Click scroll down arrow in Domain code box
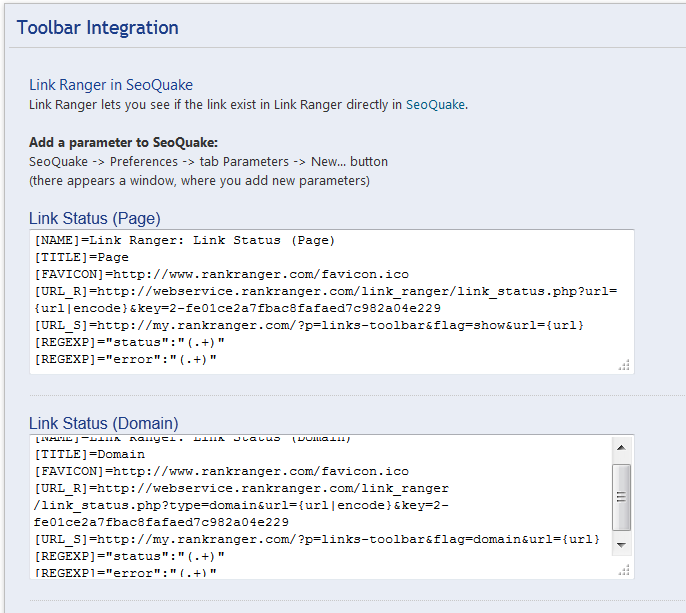 point(621,545)
